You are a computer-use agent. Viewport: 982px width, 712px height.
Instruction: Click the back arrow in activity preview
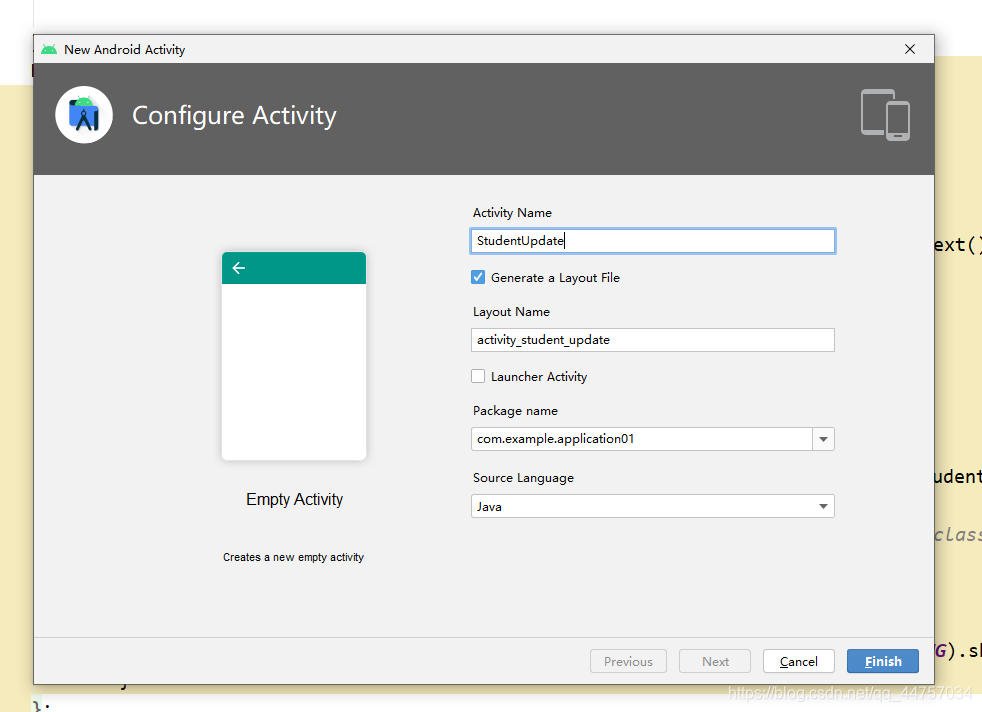click(x=239, y=268)
